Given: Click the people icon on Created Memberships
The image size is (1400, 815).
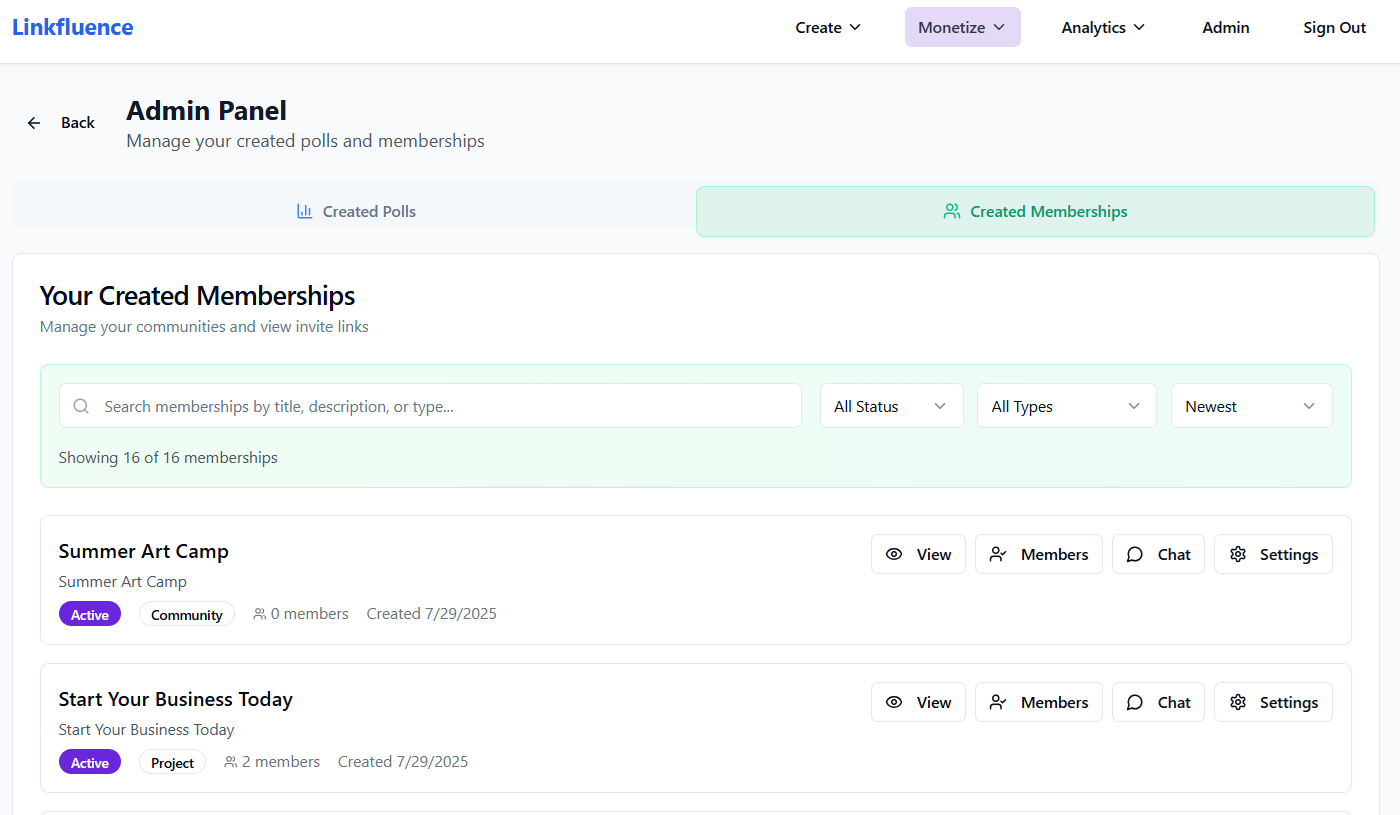Looking at the screenshot, I should pos(952,211).
